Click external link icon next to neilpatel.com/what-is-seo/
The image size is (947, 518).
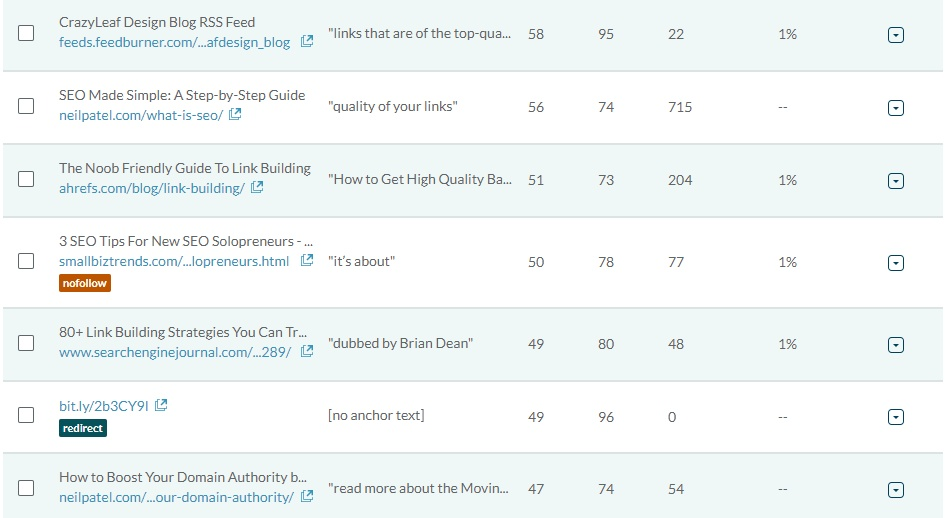[x=235, y=114]
